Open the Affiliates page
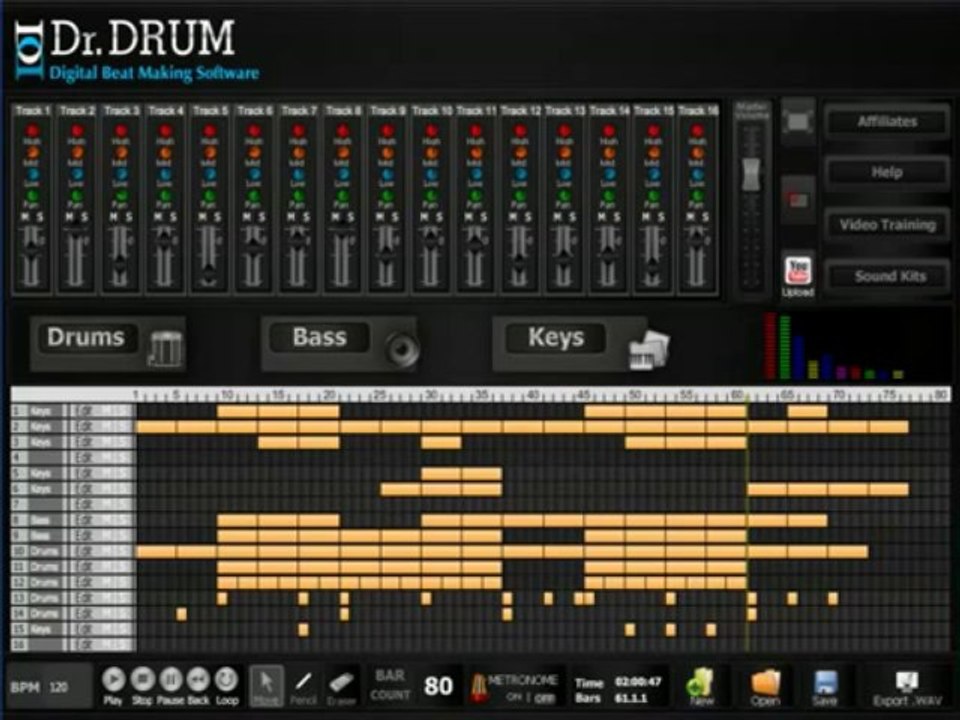Viewport: 960px width, 720px height. tap(887, 121)
